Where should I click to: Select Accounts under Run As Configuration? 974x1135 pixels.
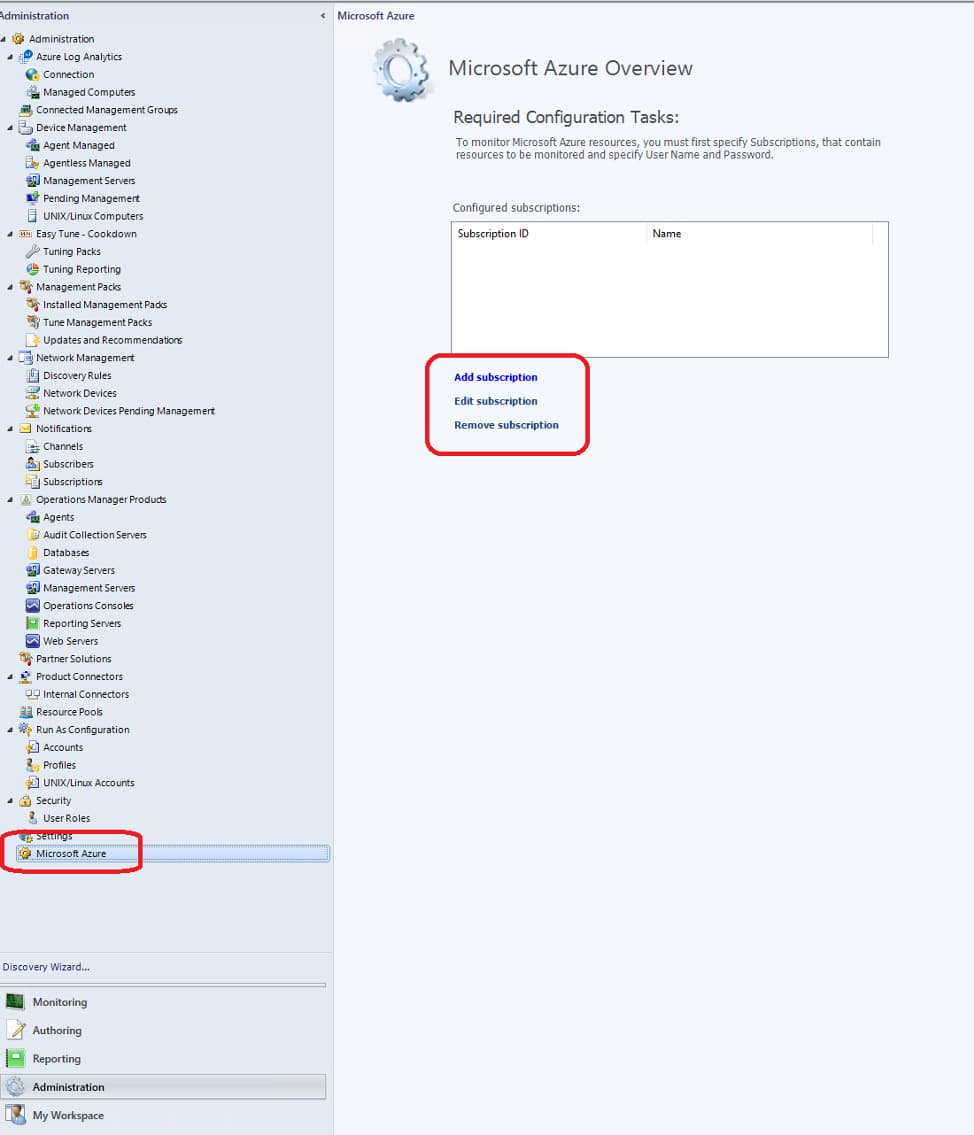click(63, 748)
